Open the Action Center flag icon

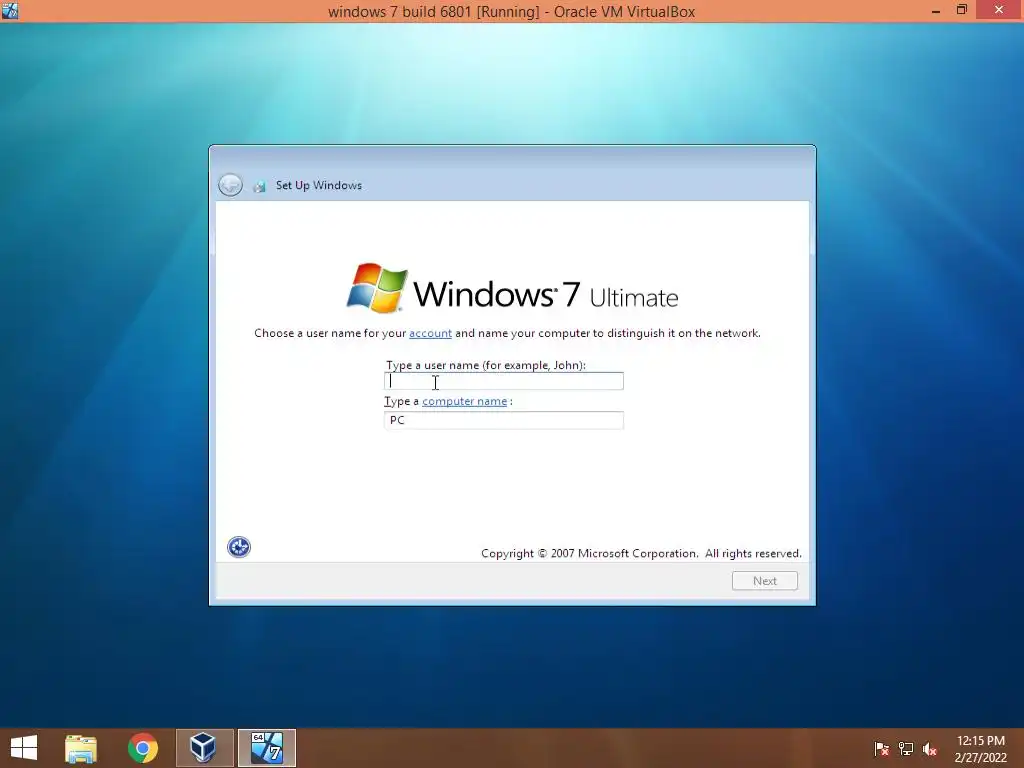tap(881, 748)
